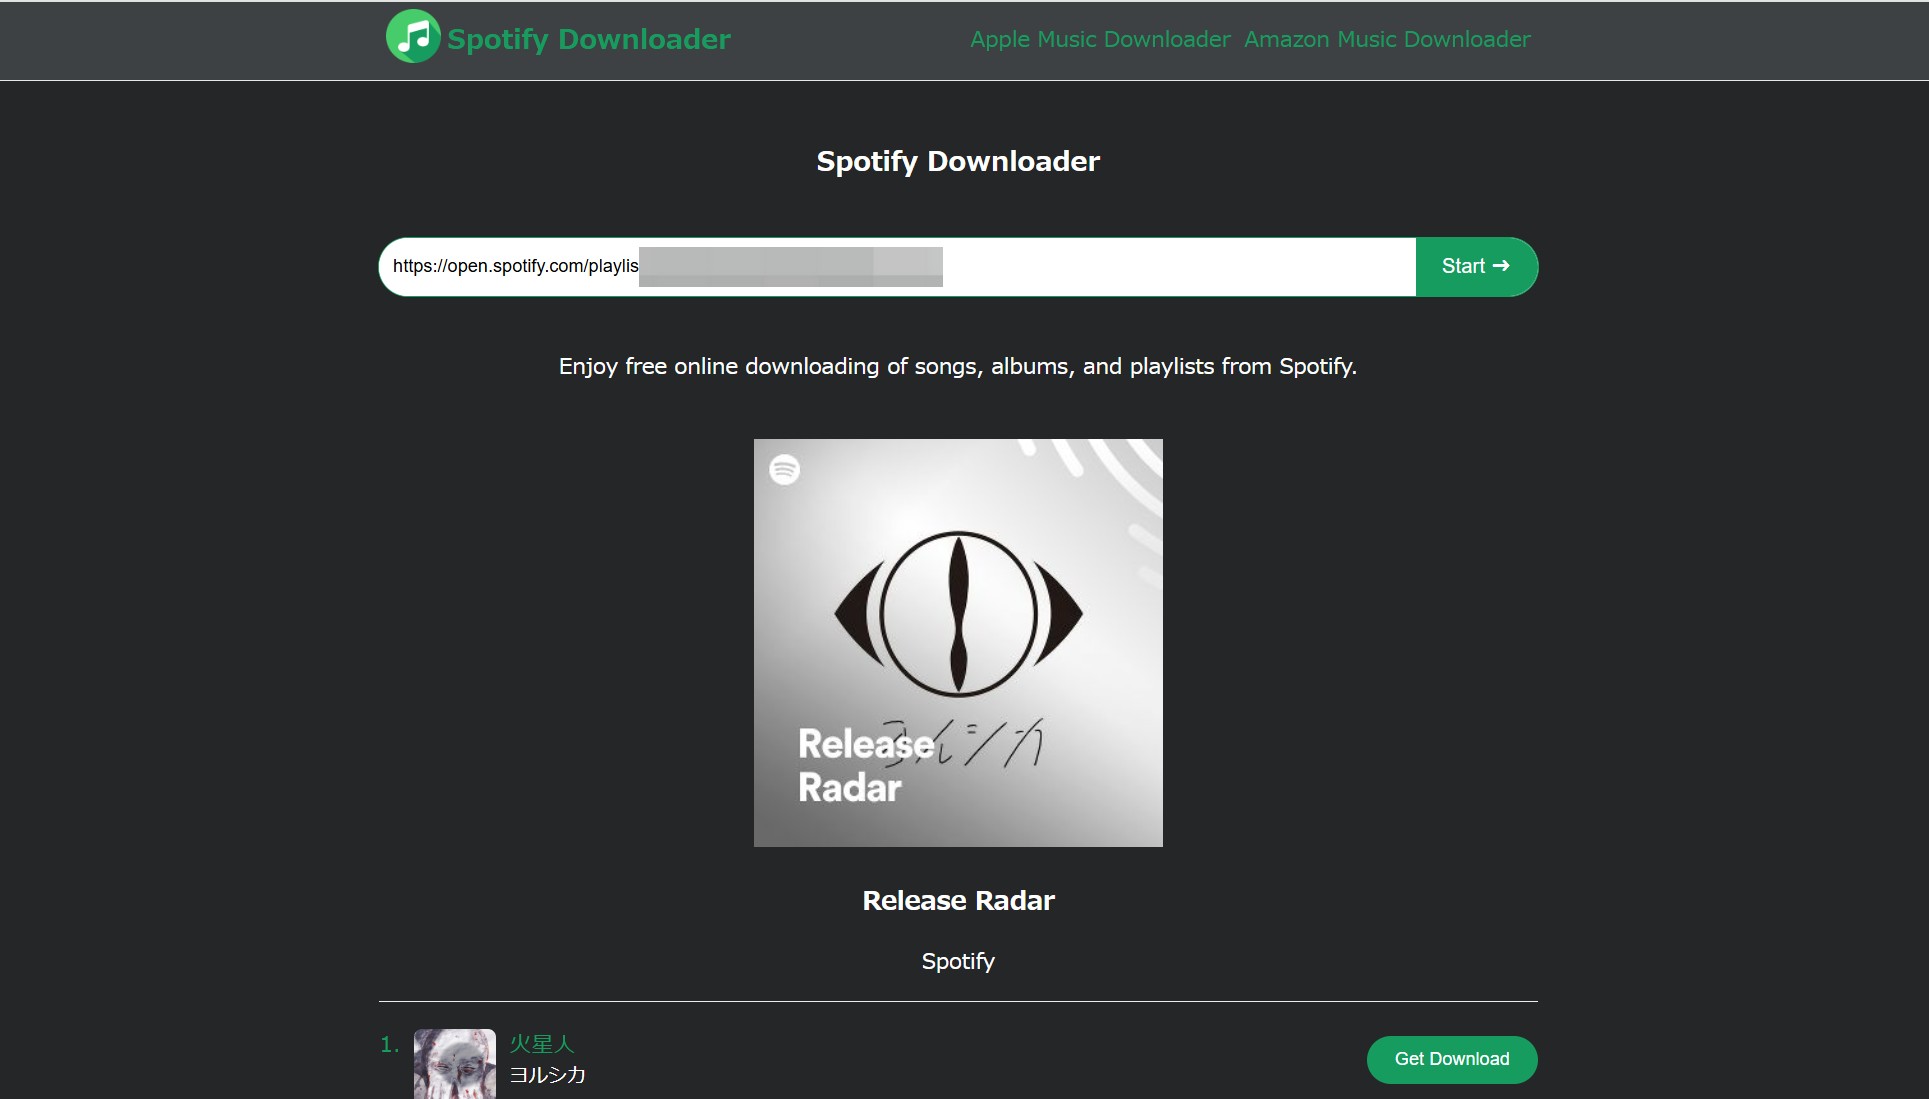Click the 'Enjoy free online downloading' tagline
The width and height of the screenshot is (1929, 1099).
(x=958, y=366)
